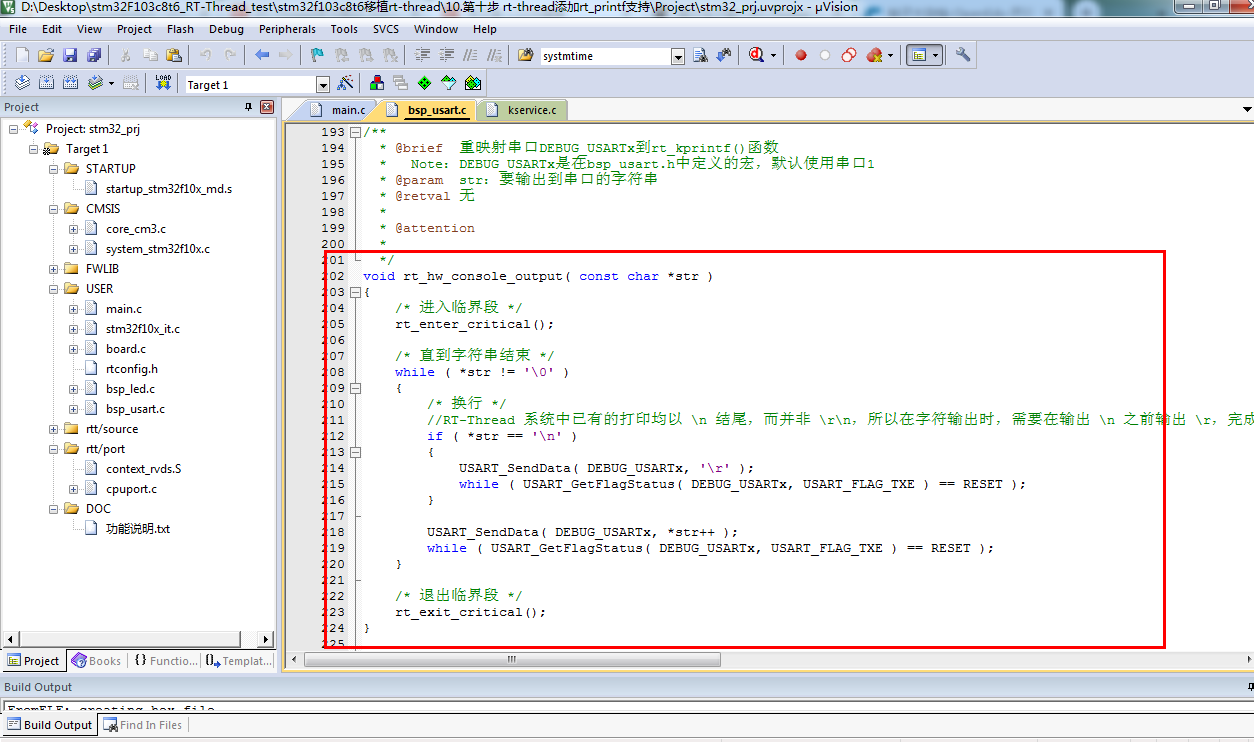Save all open files
The image size is (1254, 742).
pyautogui.click(x=93, y=54)
